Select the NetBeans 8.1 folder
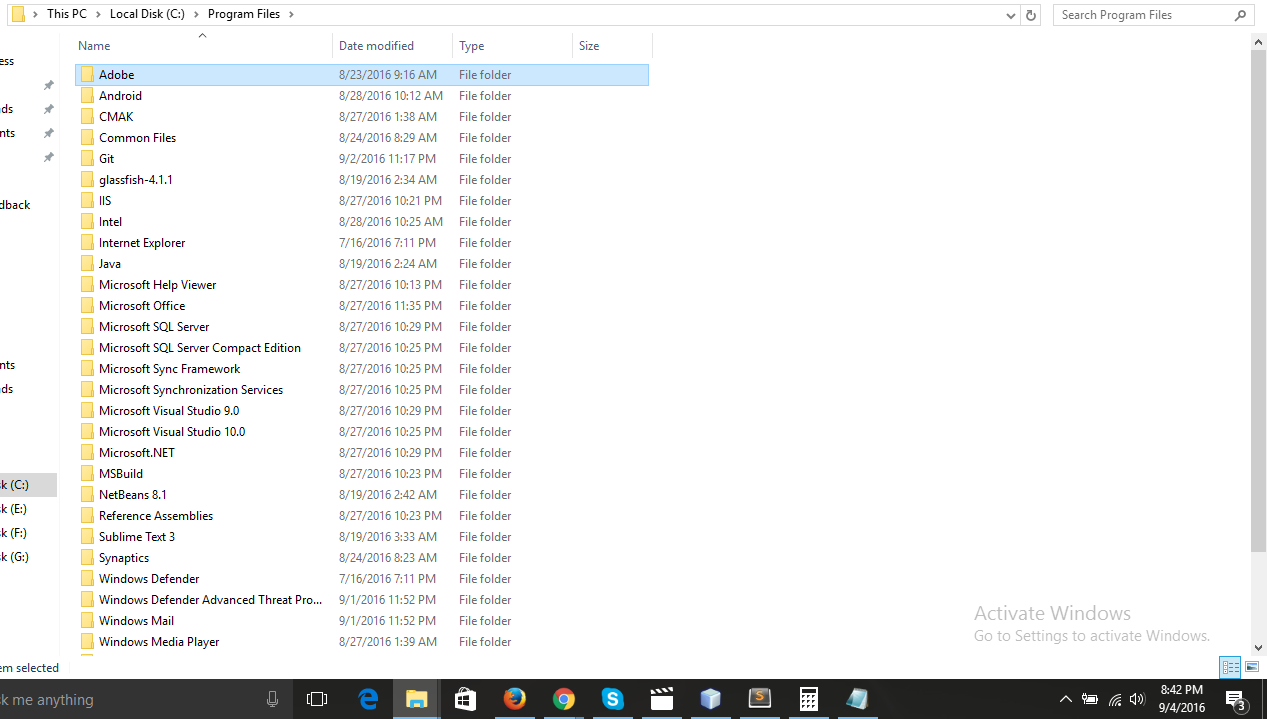The height and width of the screenshot is (719, 1267). click(362, 494)
